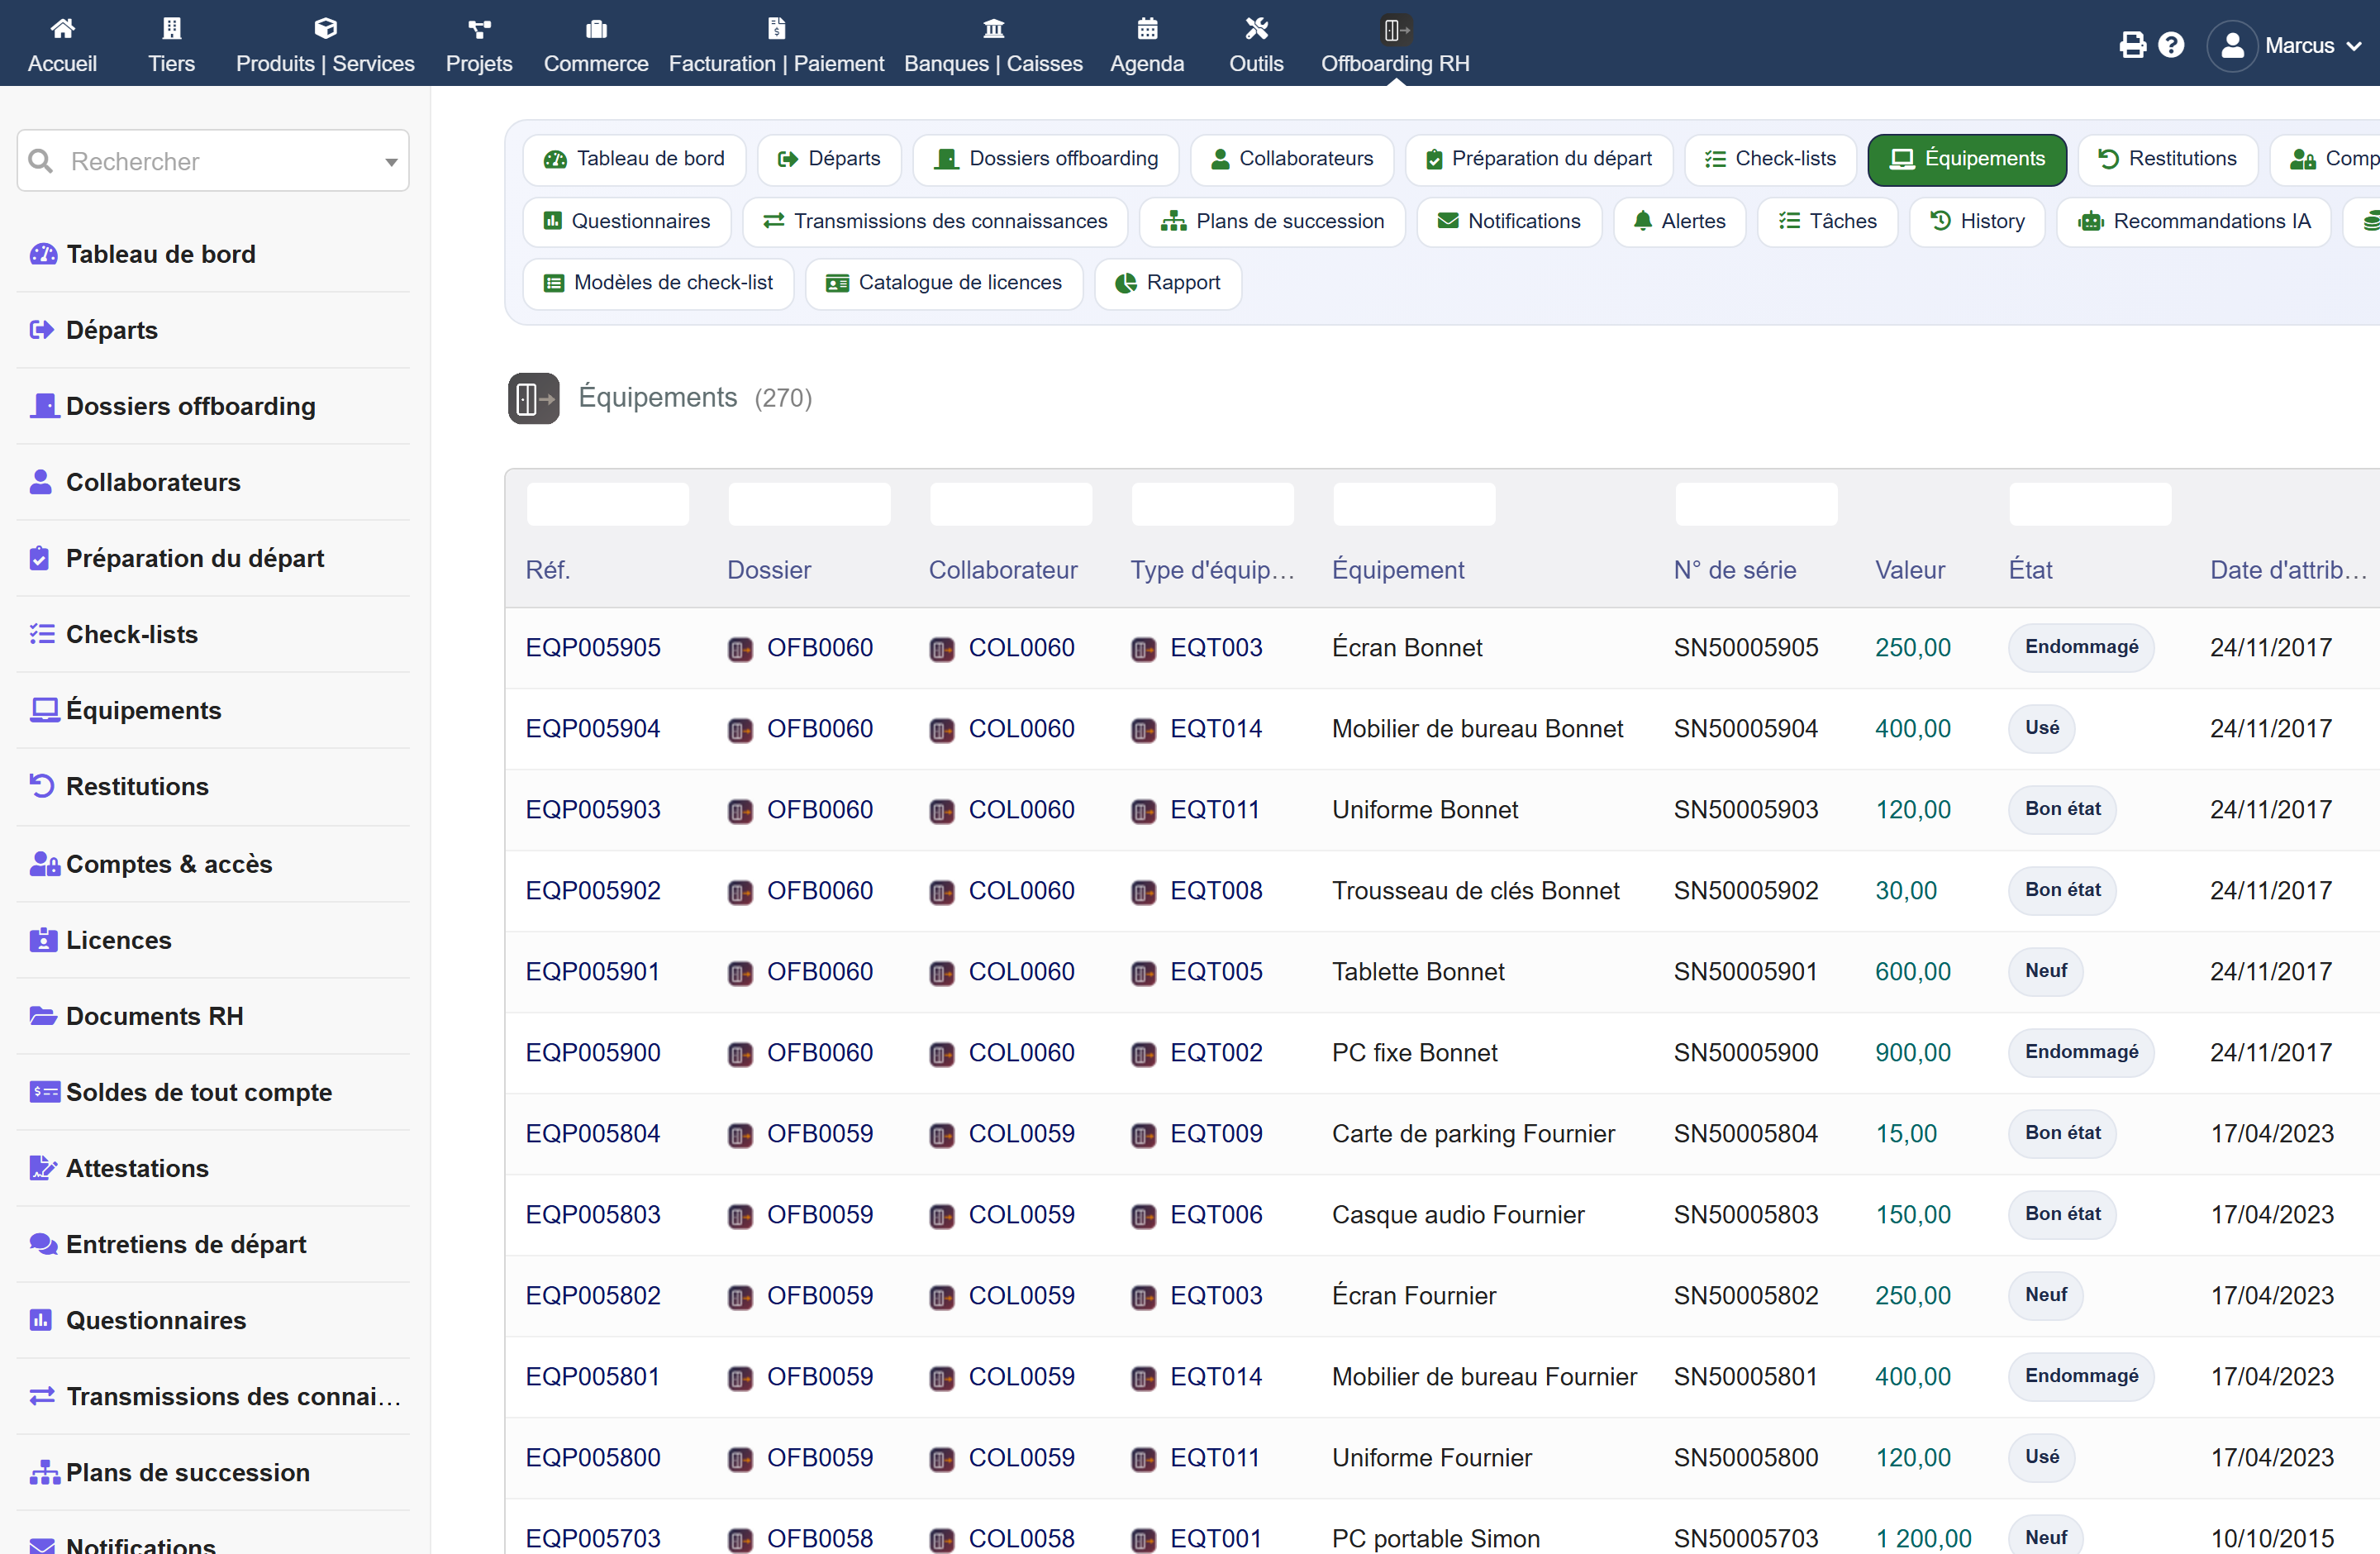
Task: Open Modèles de check-list tab
Action: 658,283
